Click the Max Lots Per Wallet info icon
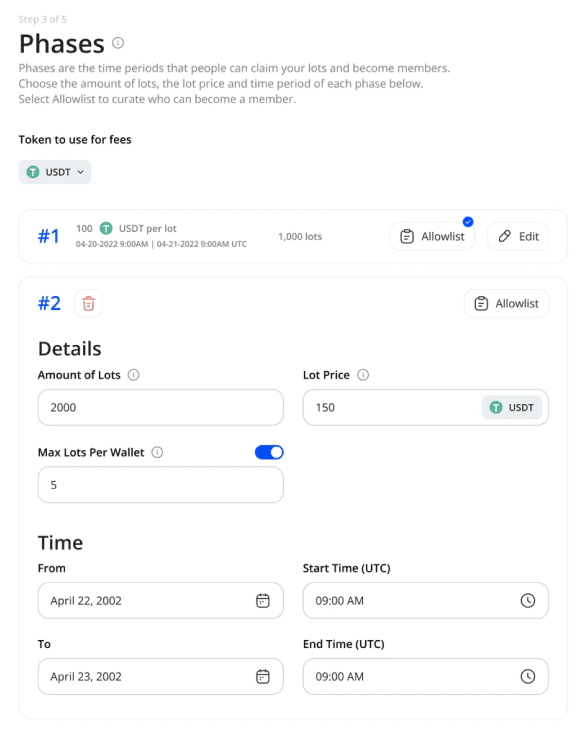 click(x=158, y=452)
